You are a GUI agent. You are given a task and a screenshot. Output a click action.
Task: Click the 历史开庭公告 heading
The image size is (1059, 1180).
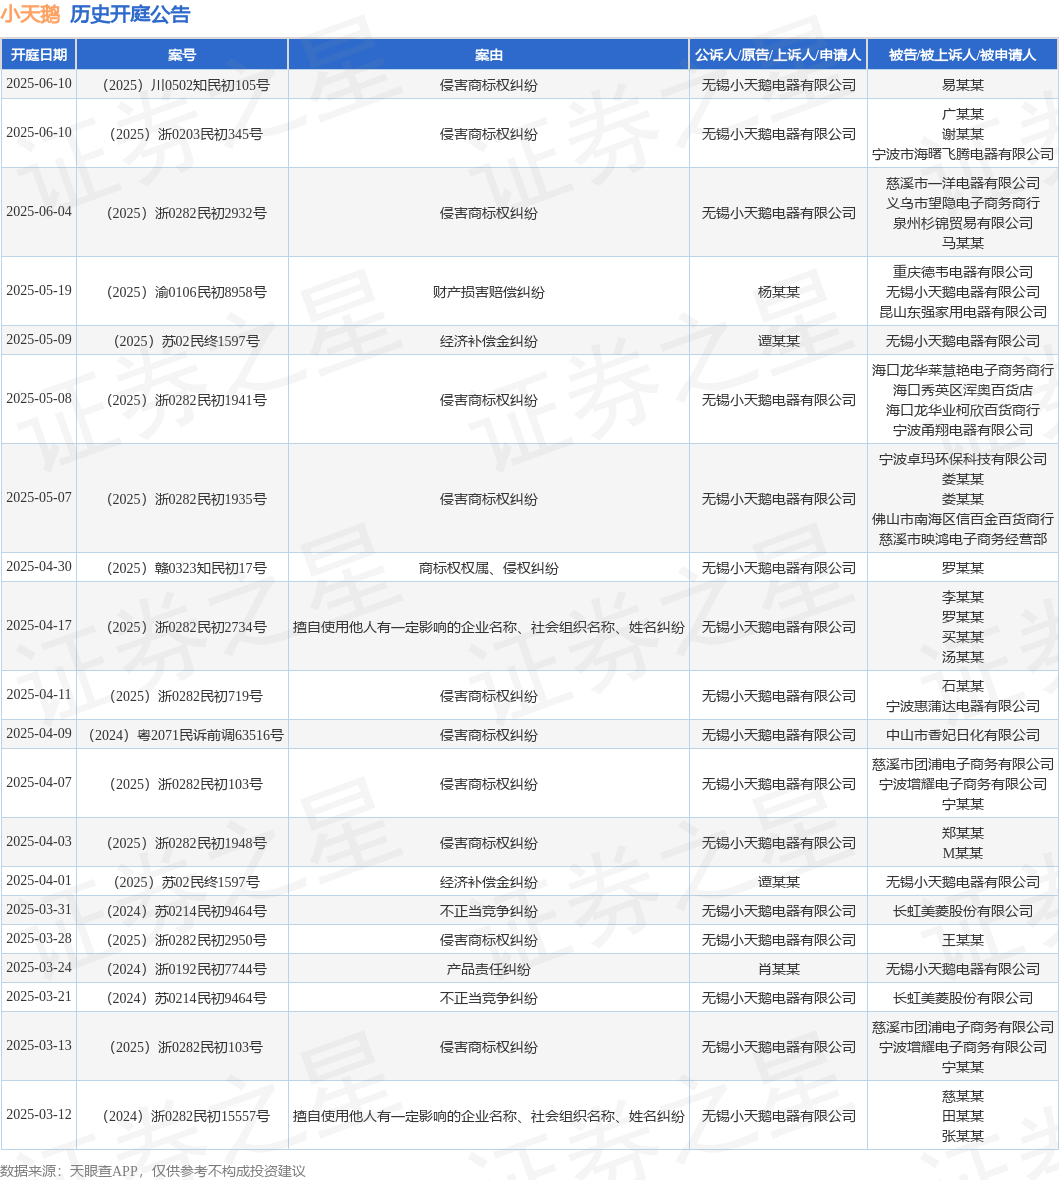point(130,14)
